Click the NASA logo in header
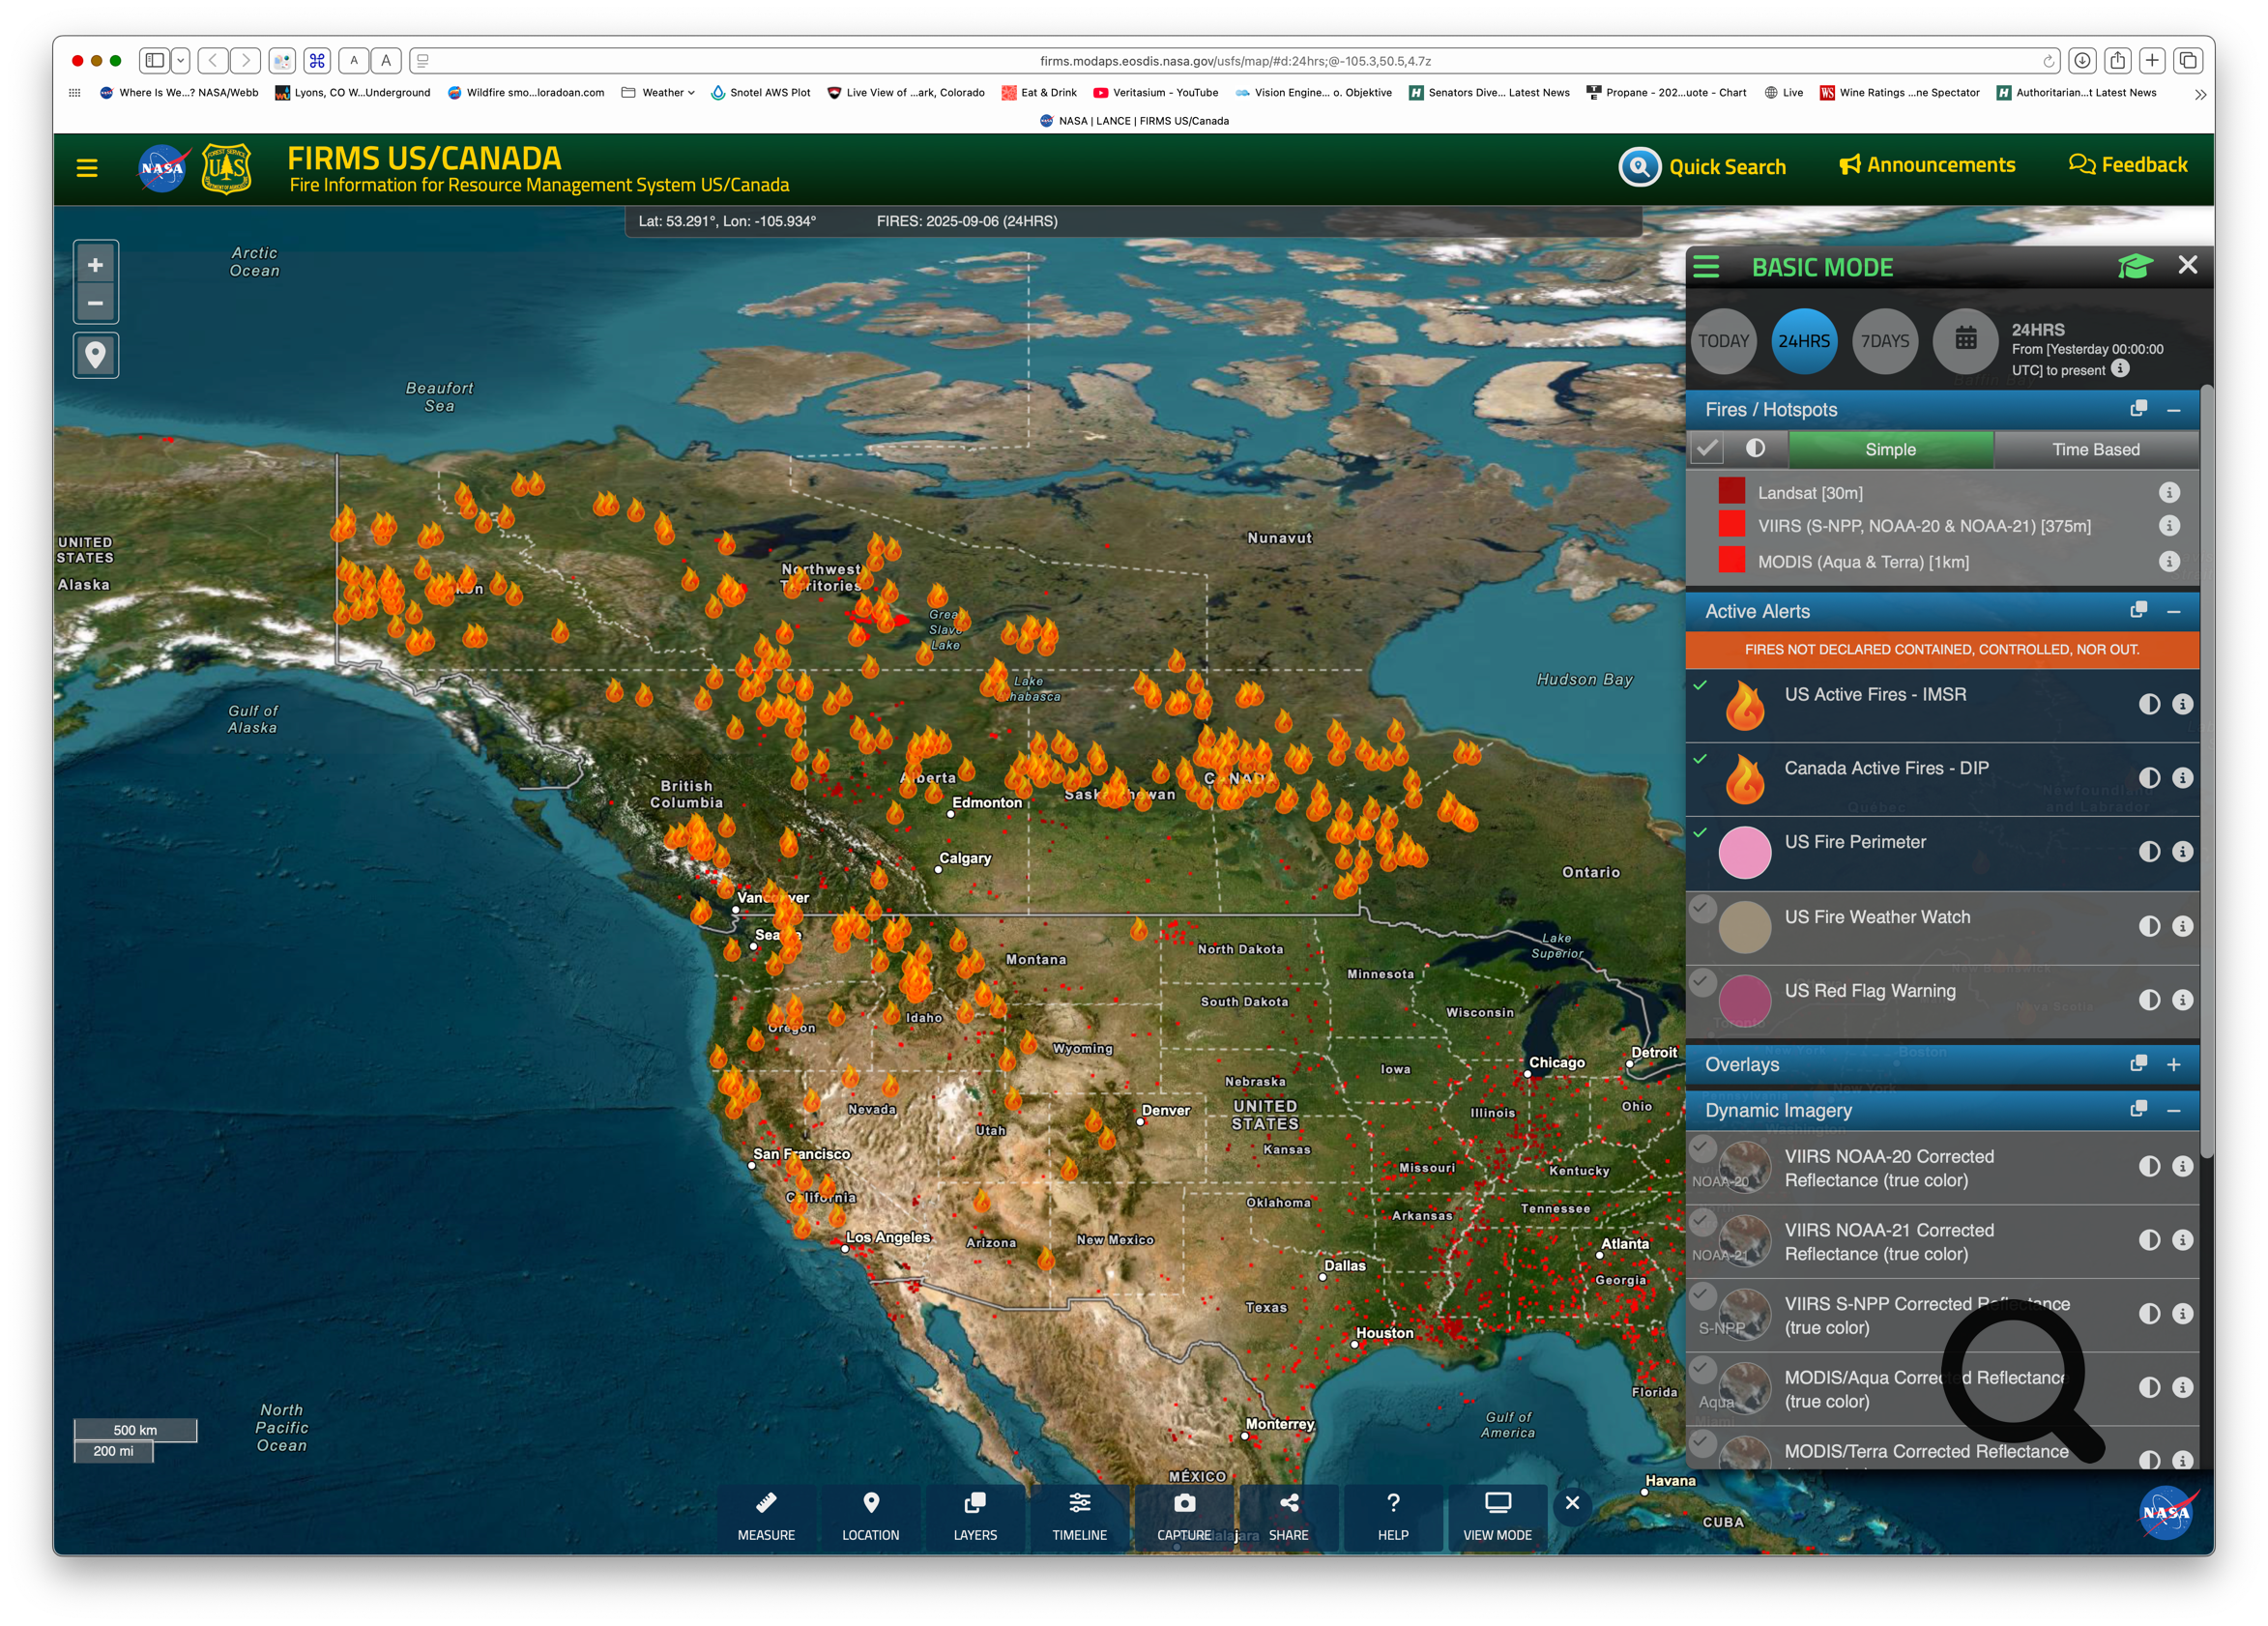 (x=163, y=168)
